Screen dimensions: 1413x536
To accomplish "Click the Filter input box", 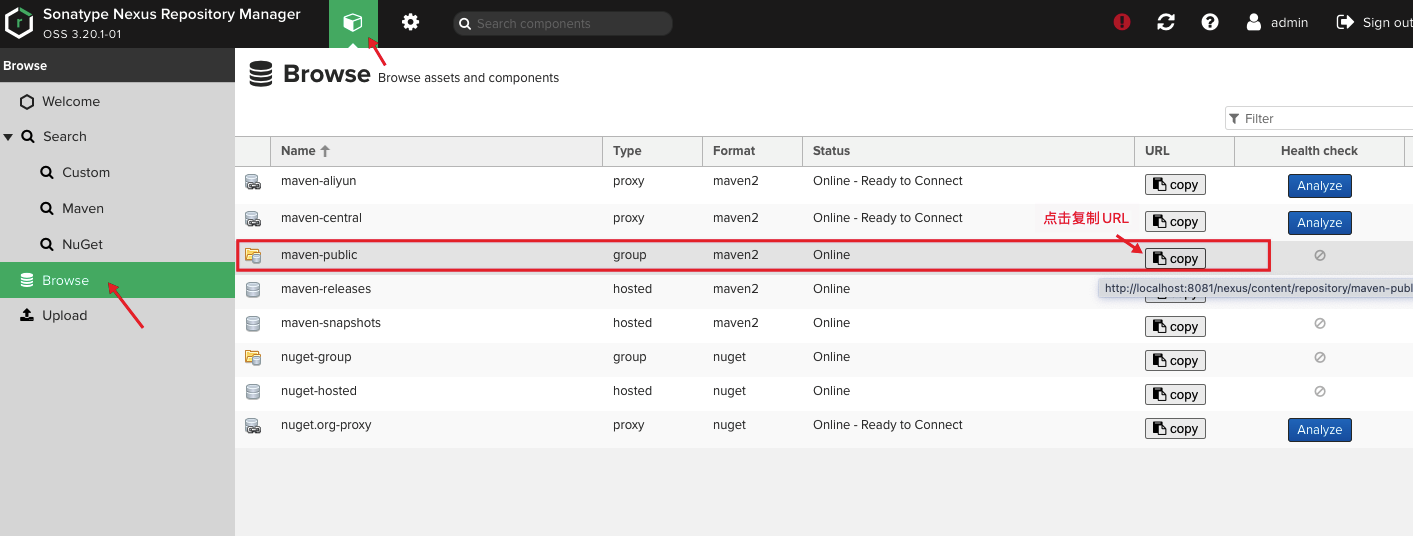I will click(x=1319, y=118).
